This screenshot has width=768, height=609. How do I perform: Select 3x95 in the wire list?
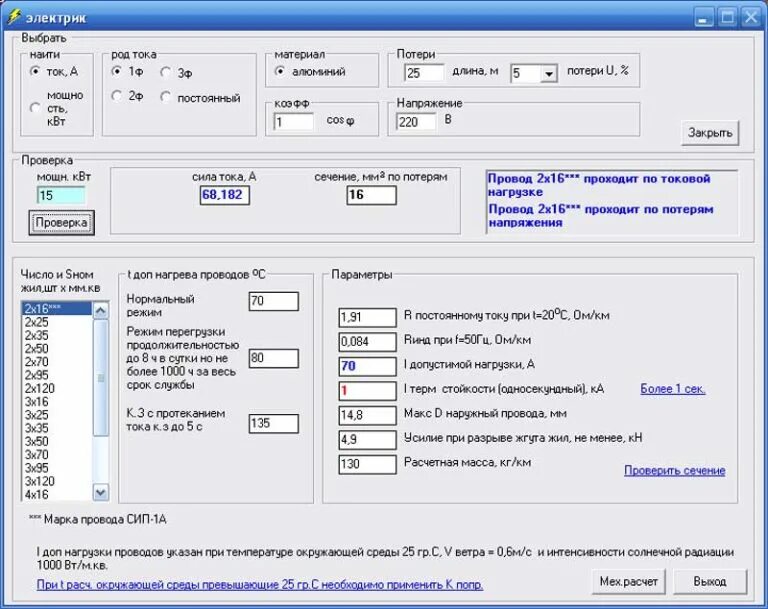[x=57, y=467]
